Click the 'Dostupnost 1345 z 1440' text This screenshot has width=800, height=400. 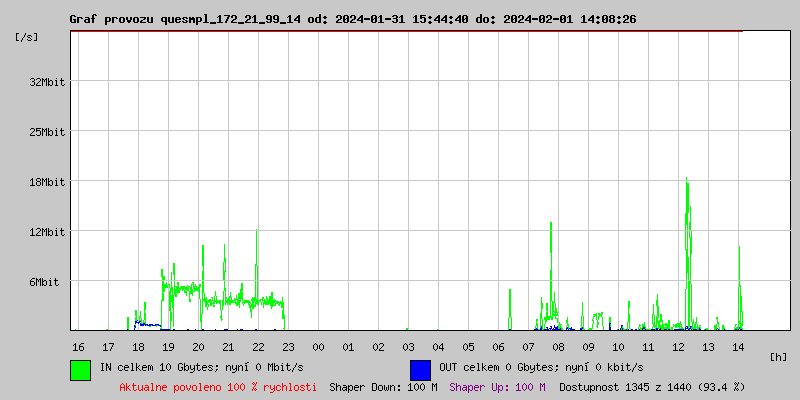point(652,387)
